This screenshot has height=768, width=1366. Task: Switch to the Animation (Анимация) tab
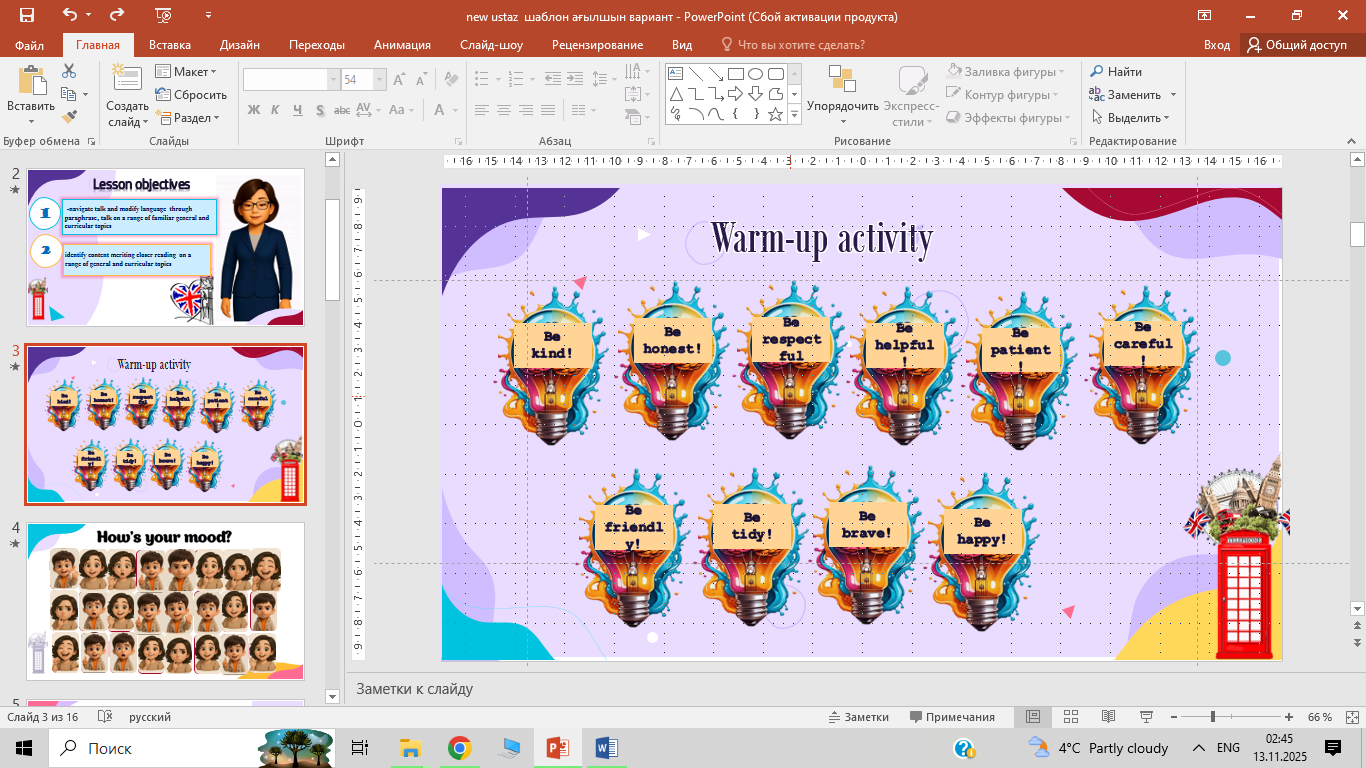coord(402,45)
